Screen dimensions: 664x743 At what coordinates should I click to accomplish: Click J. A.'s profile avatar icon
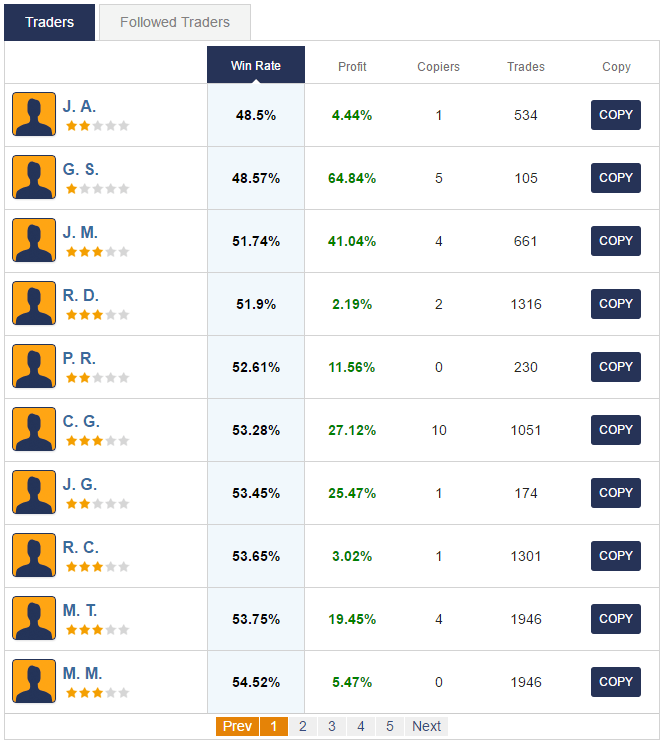pos(34,114)
